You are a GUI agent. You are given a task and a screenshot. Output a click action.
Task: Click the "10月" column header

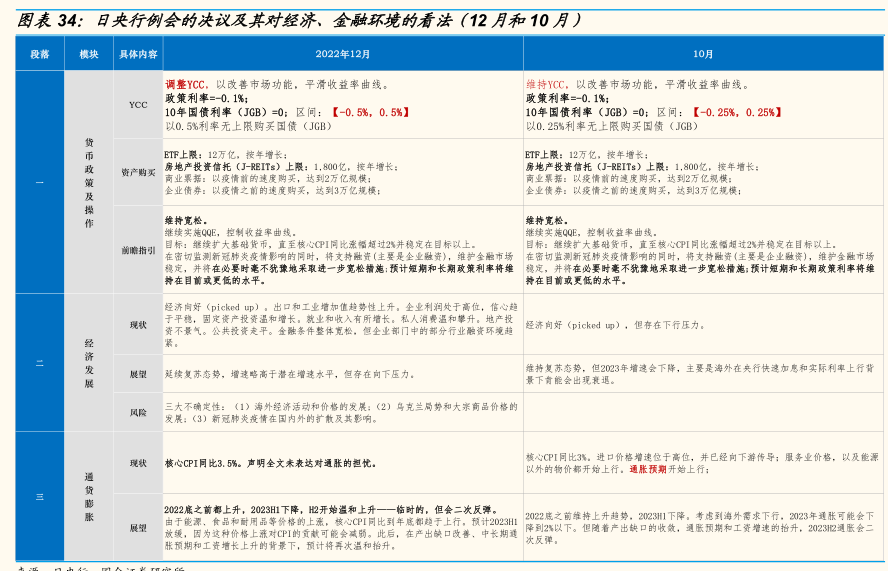click(x=703, y=54)
